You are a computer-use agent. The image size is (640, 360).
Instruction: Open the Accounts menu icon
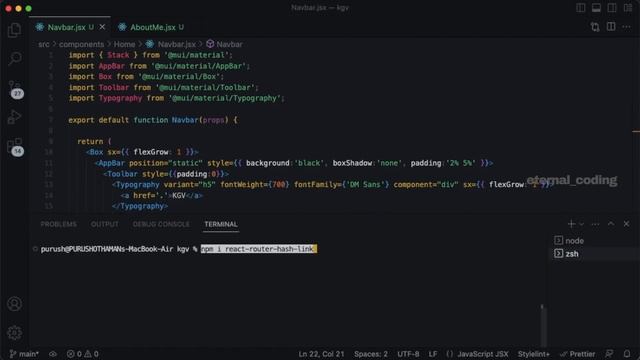pyautogui.click(x=15, y=304)
